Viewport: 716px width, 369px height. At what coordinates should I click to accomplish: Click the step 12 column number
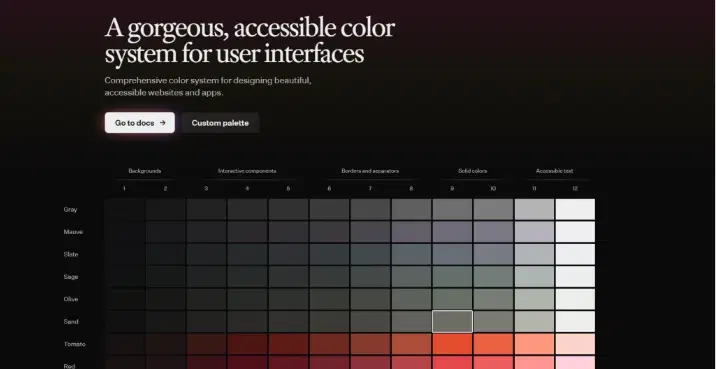click(x=575, y=188)
